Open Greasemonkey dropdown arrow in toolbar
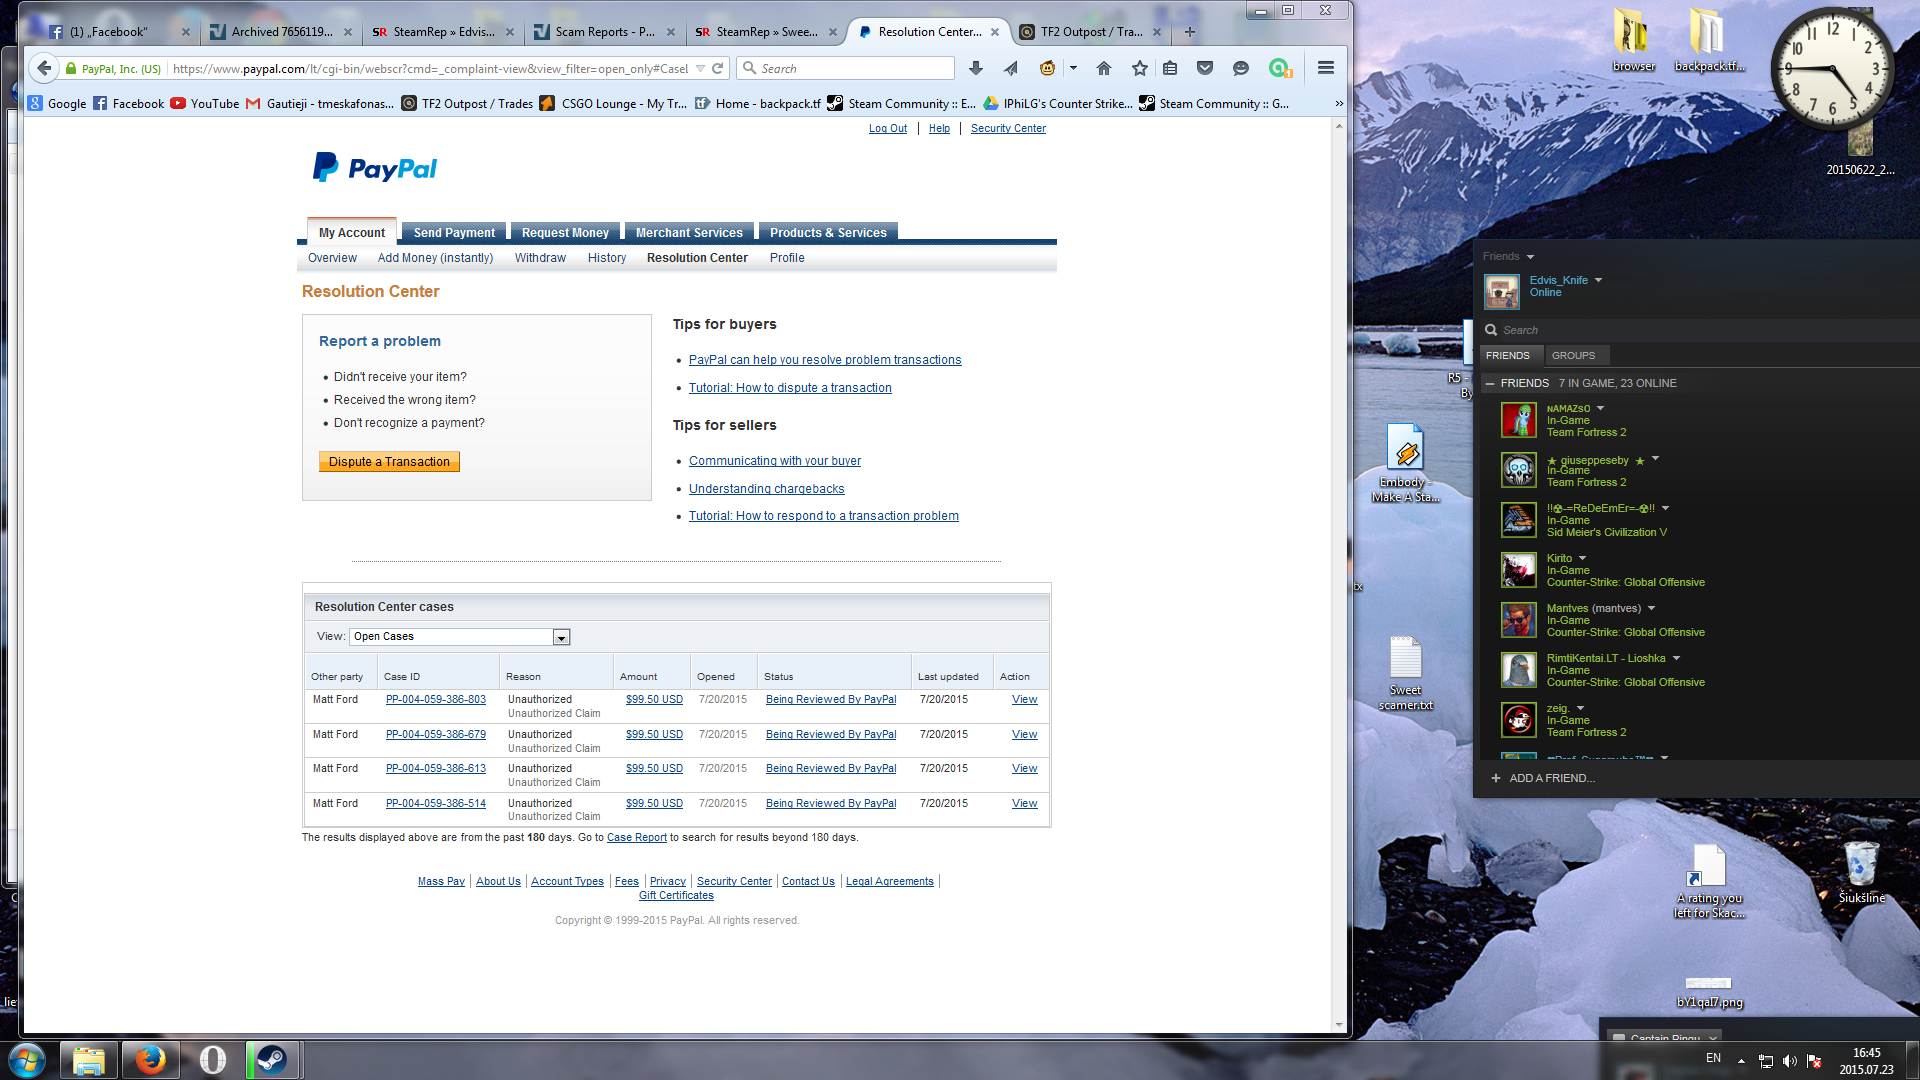1920x1080 pixels. (1073, 68)
